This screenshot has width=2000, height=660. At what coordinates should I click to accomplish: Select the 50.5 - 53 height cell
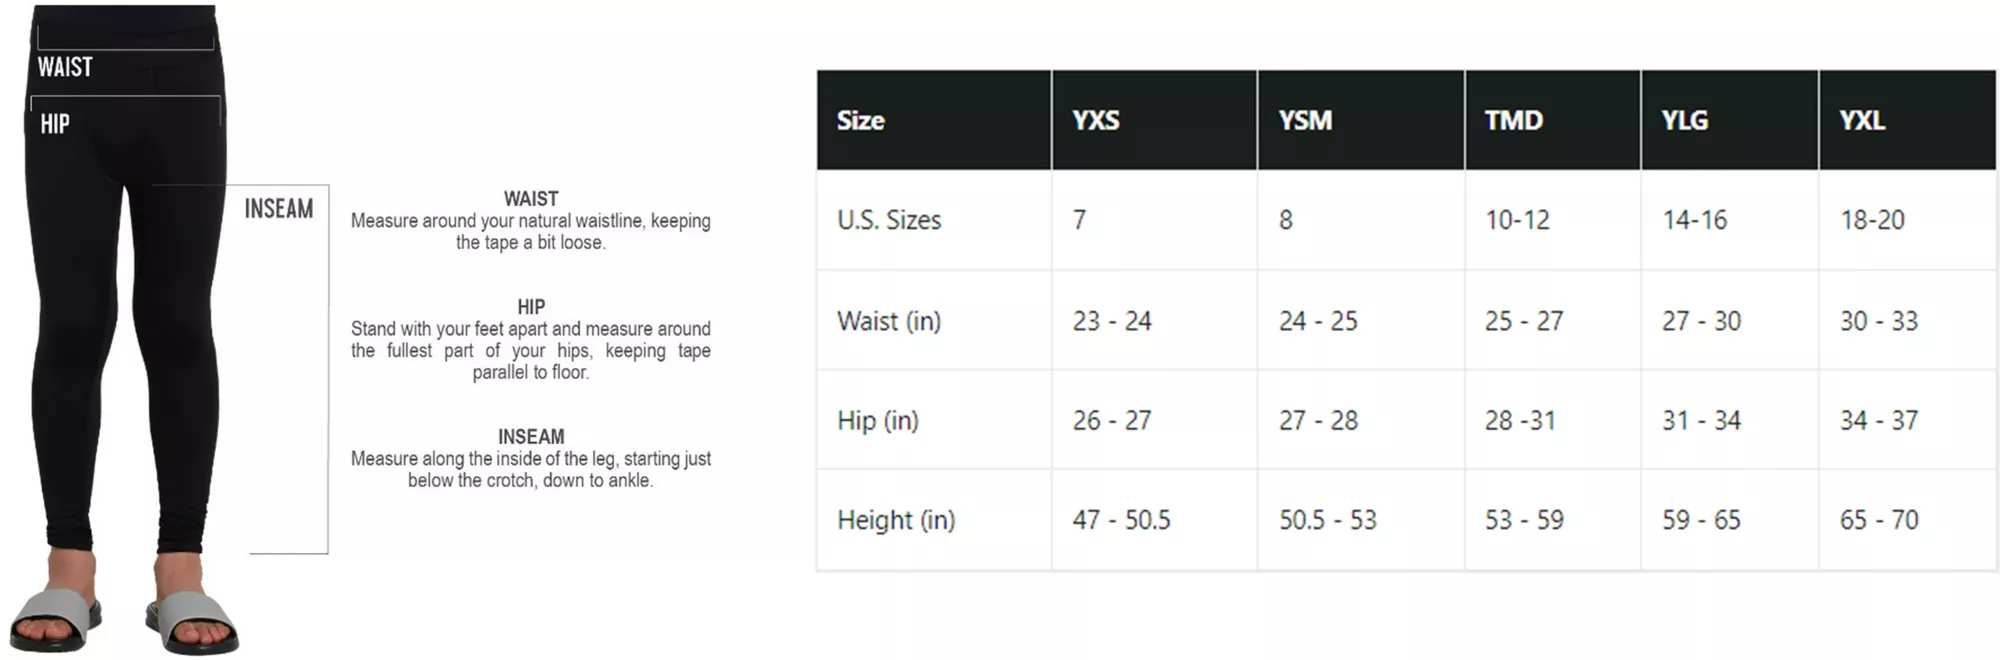[x=1327, y=520]
